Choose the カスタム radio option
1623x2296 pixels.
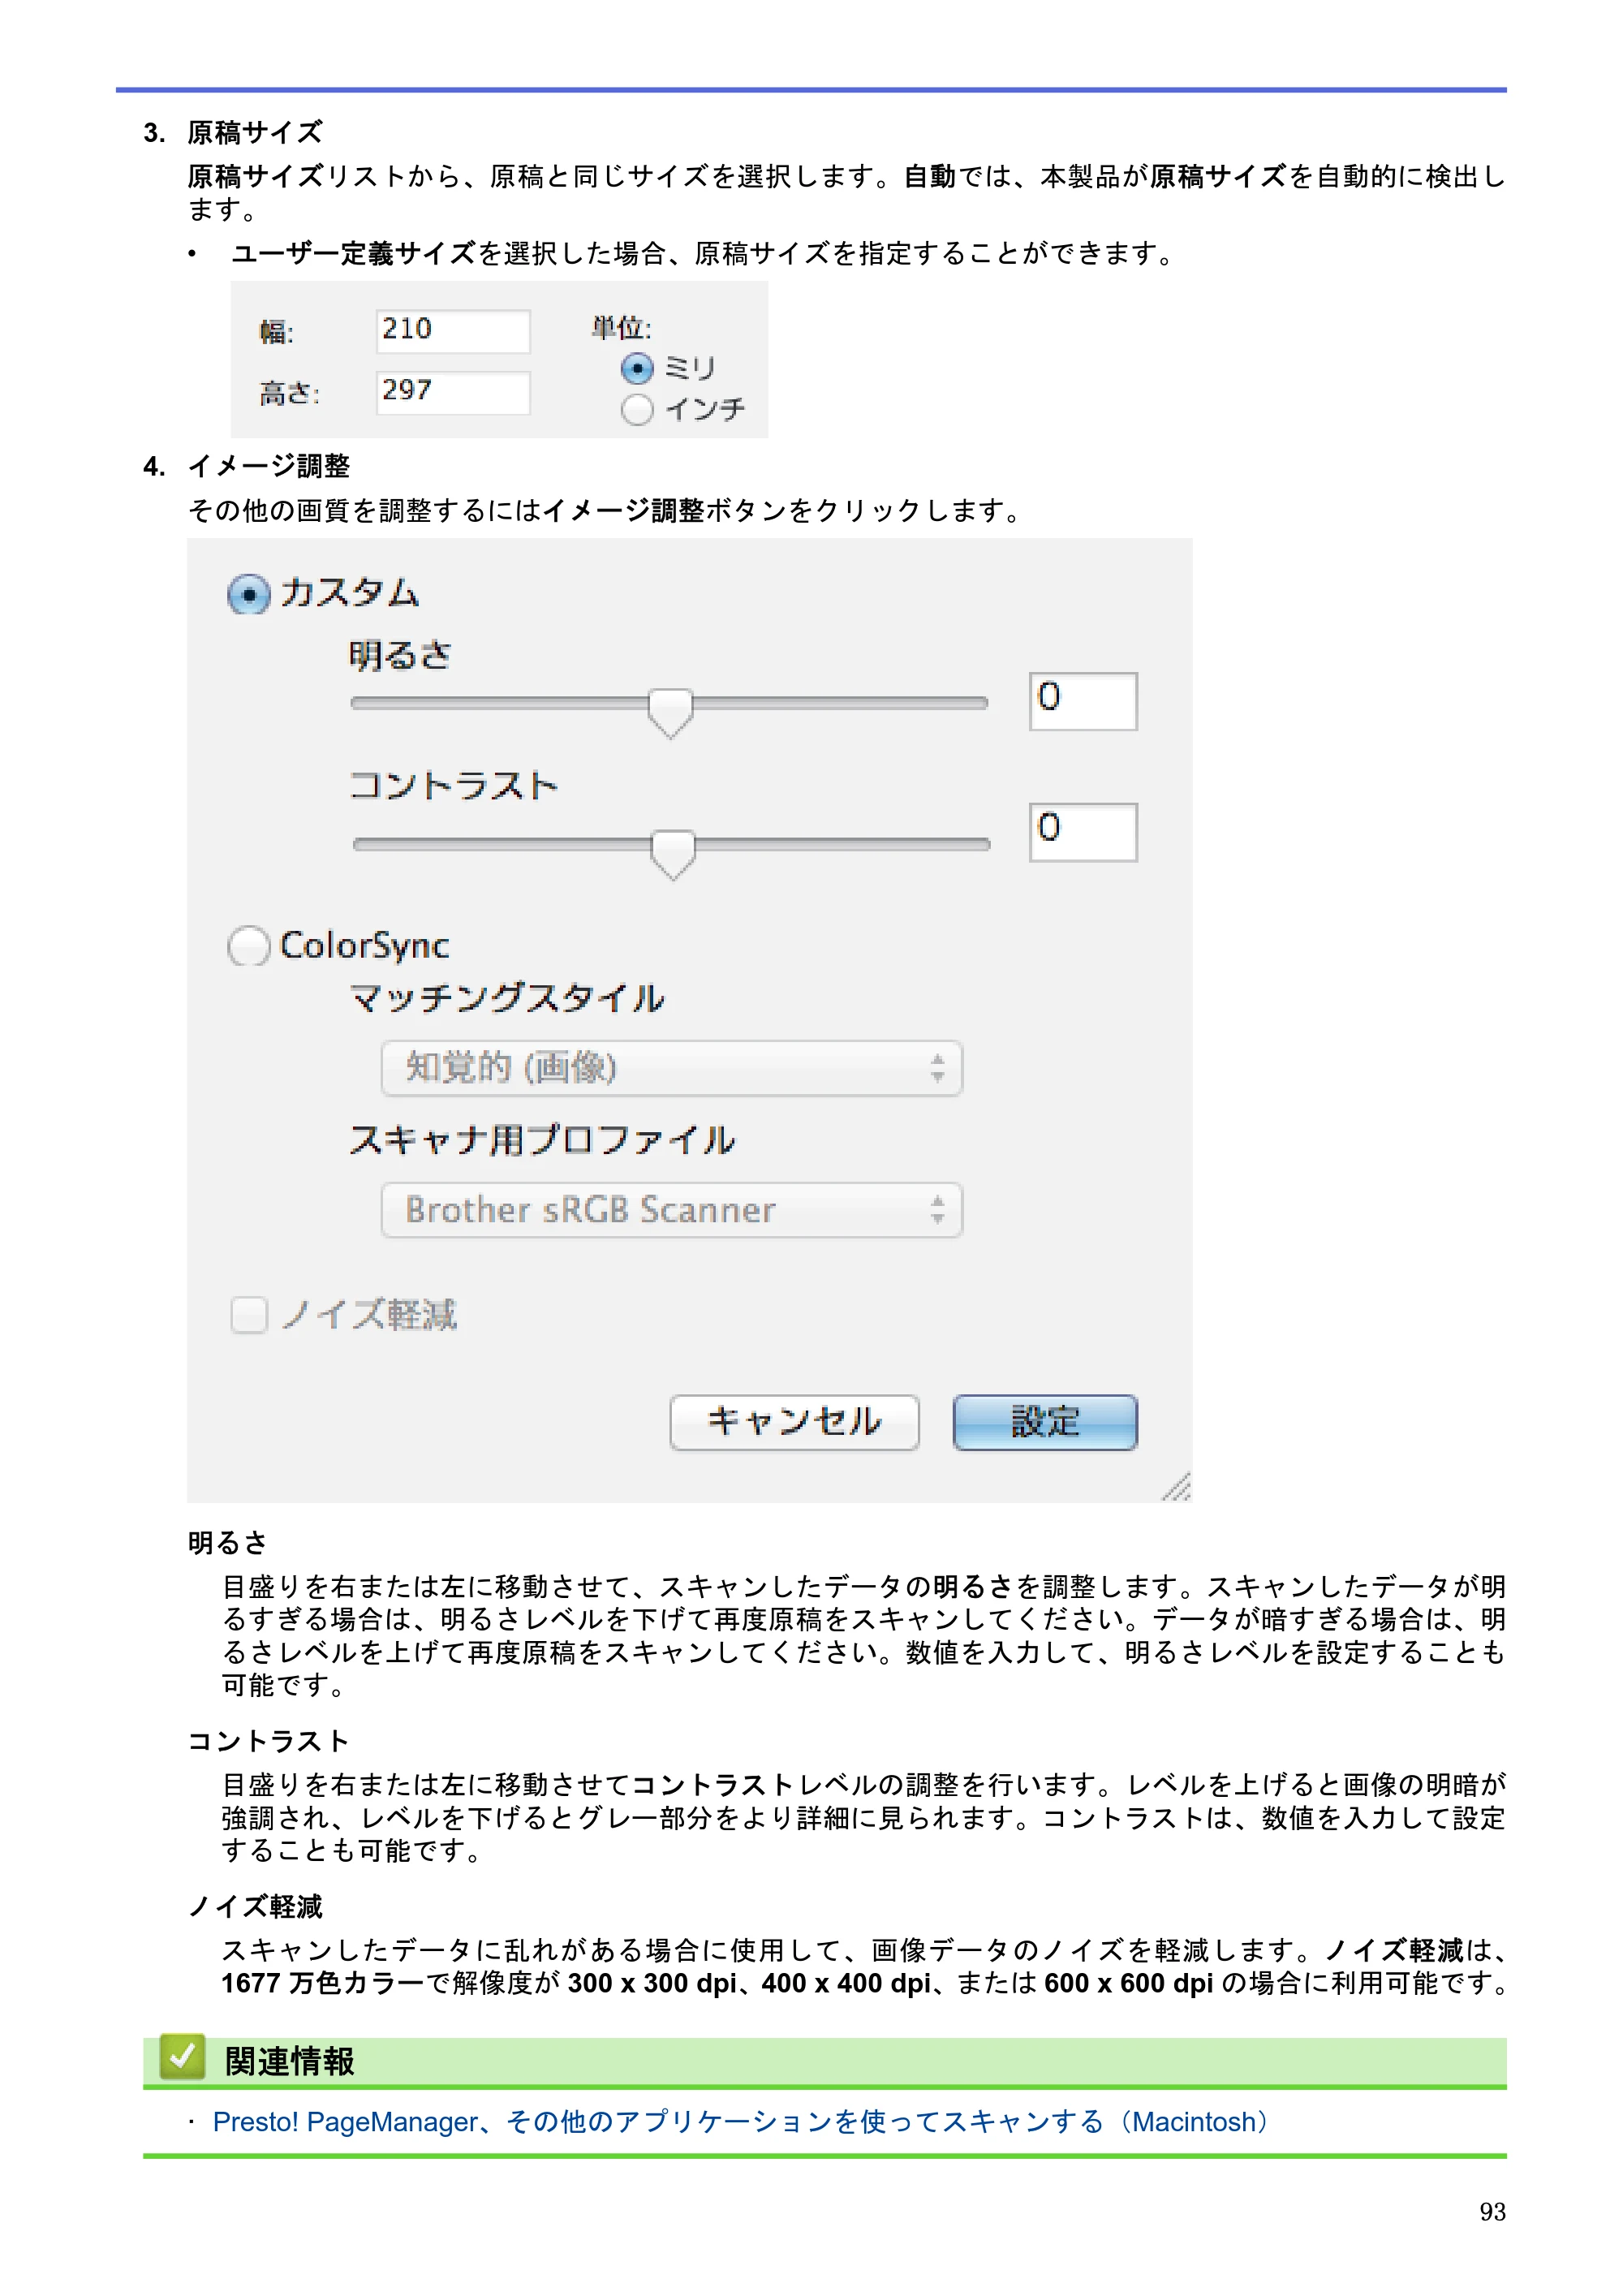[249, 594]
